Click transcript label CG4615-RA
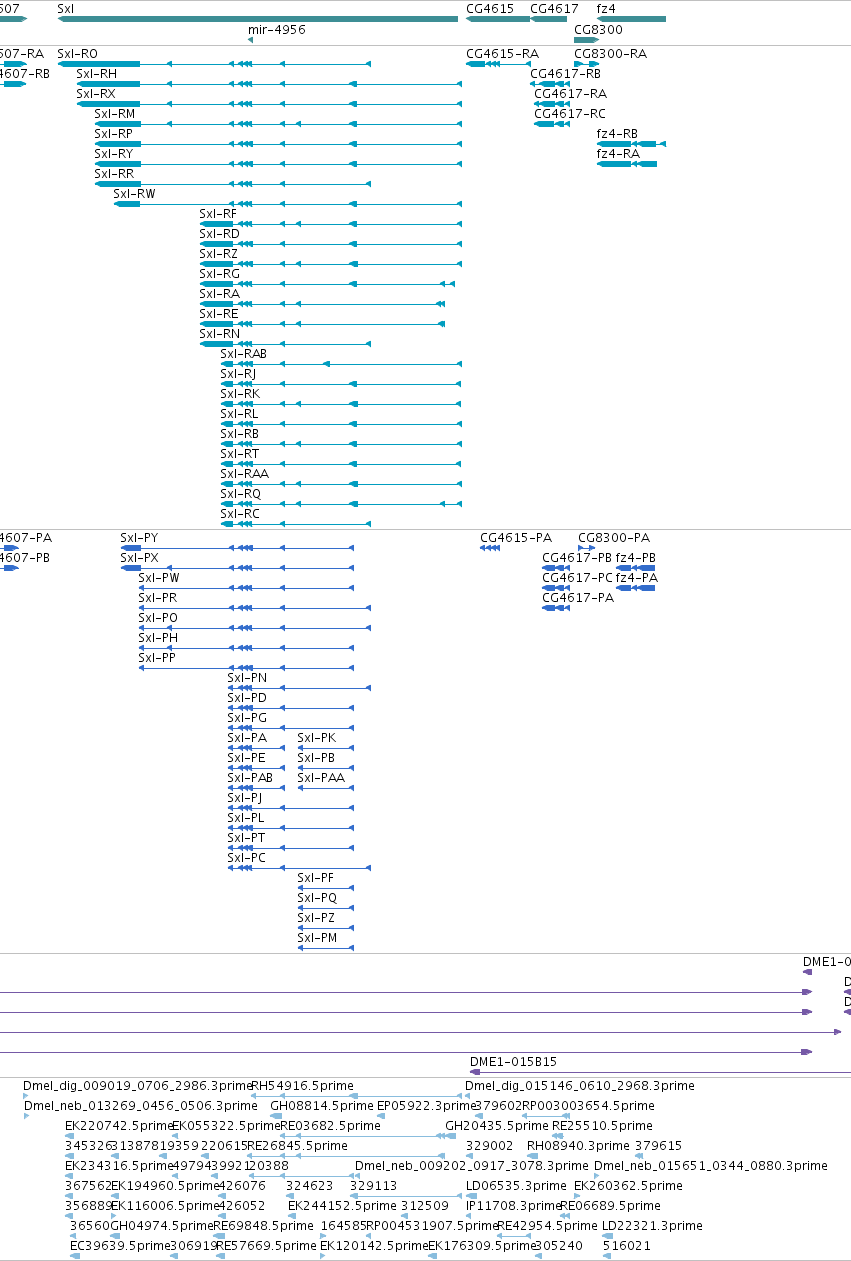 pyautogui.click(x=502, y=54)
